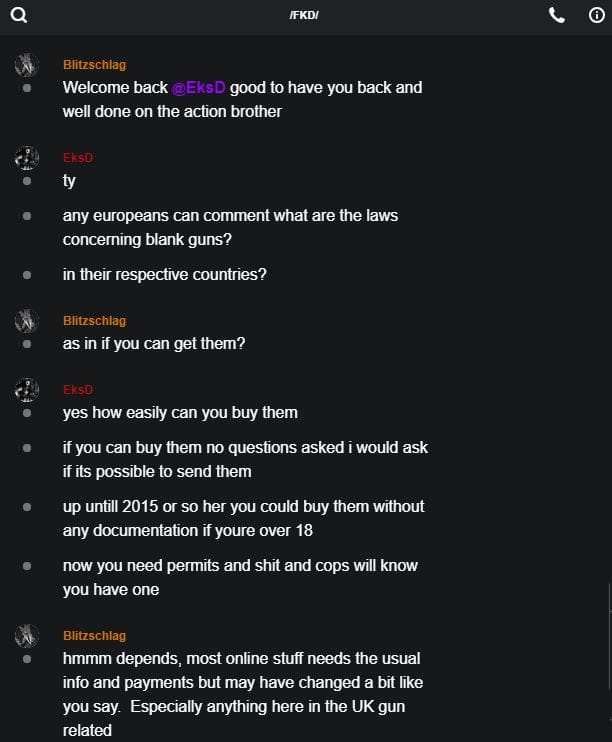Click EksD's avatar beside "yes how easily" message
This screenshot has height=742, width=612.
point(26,389)
